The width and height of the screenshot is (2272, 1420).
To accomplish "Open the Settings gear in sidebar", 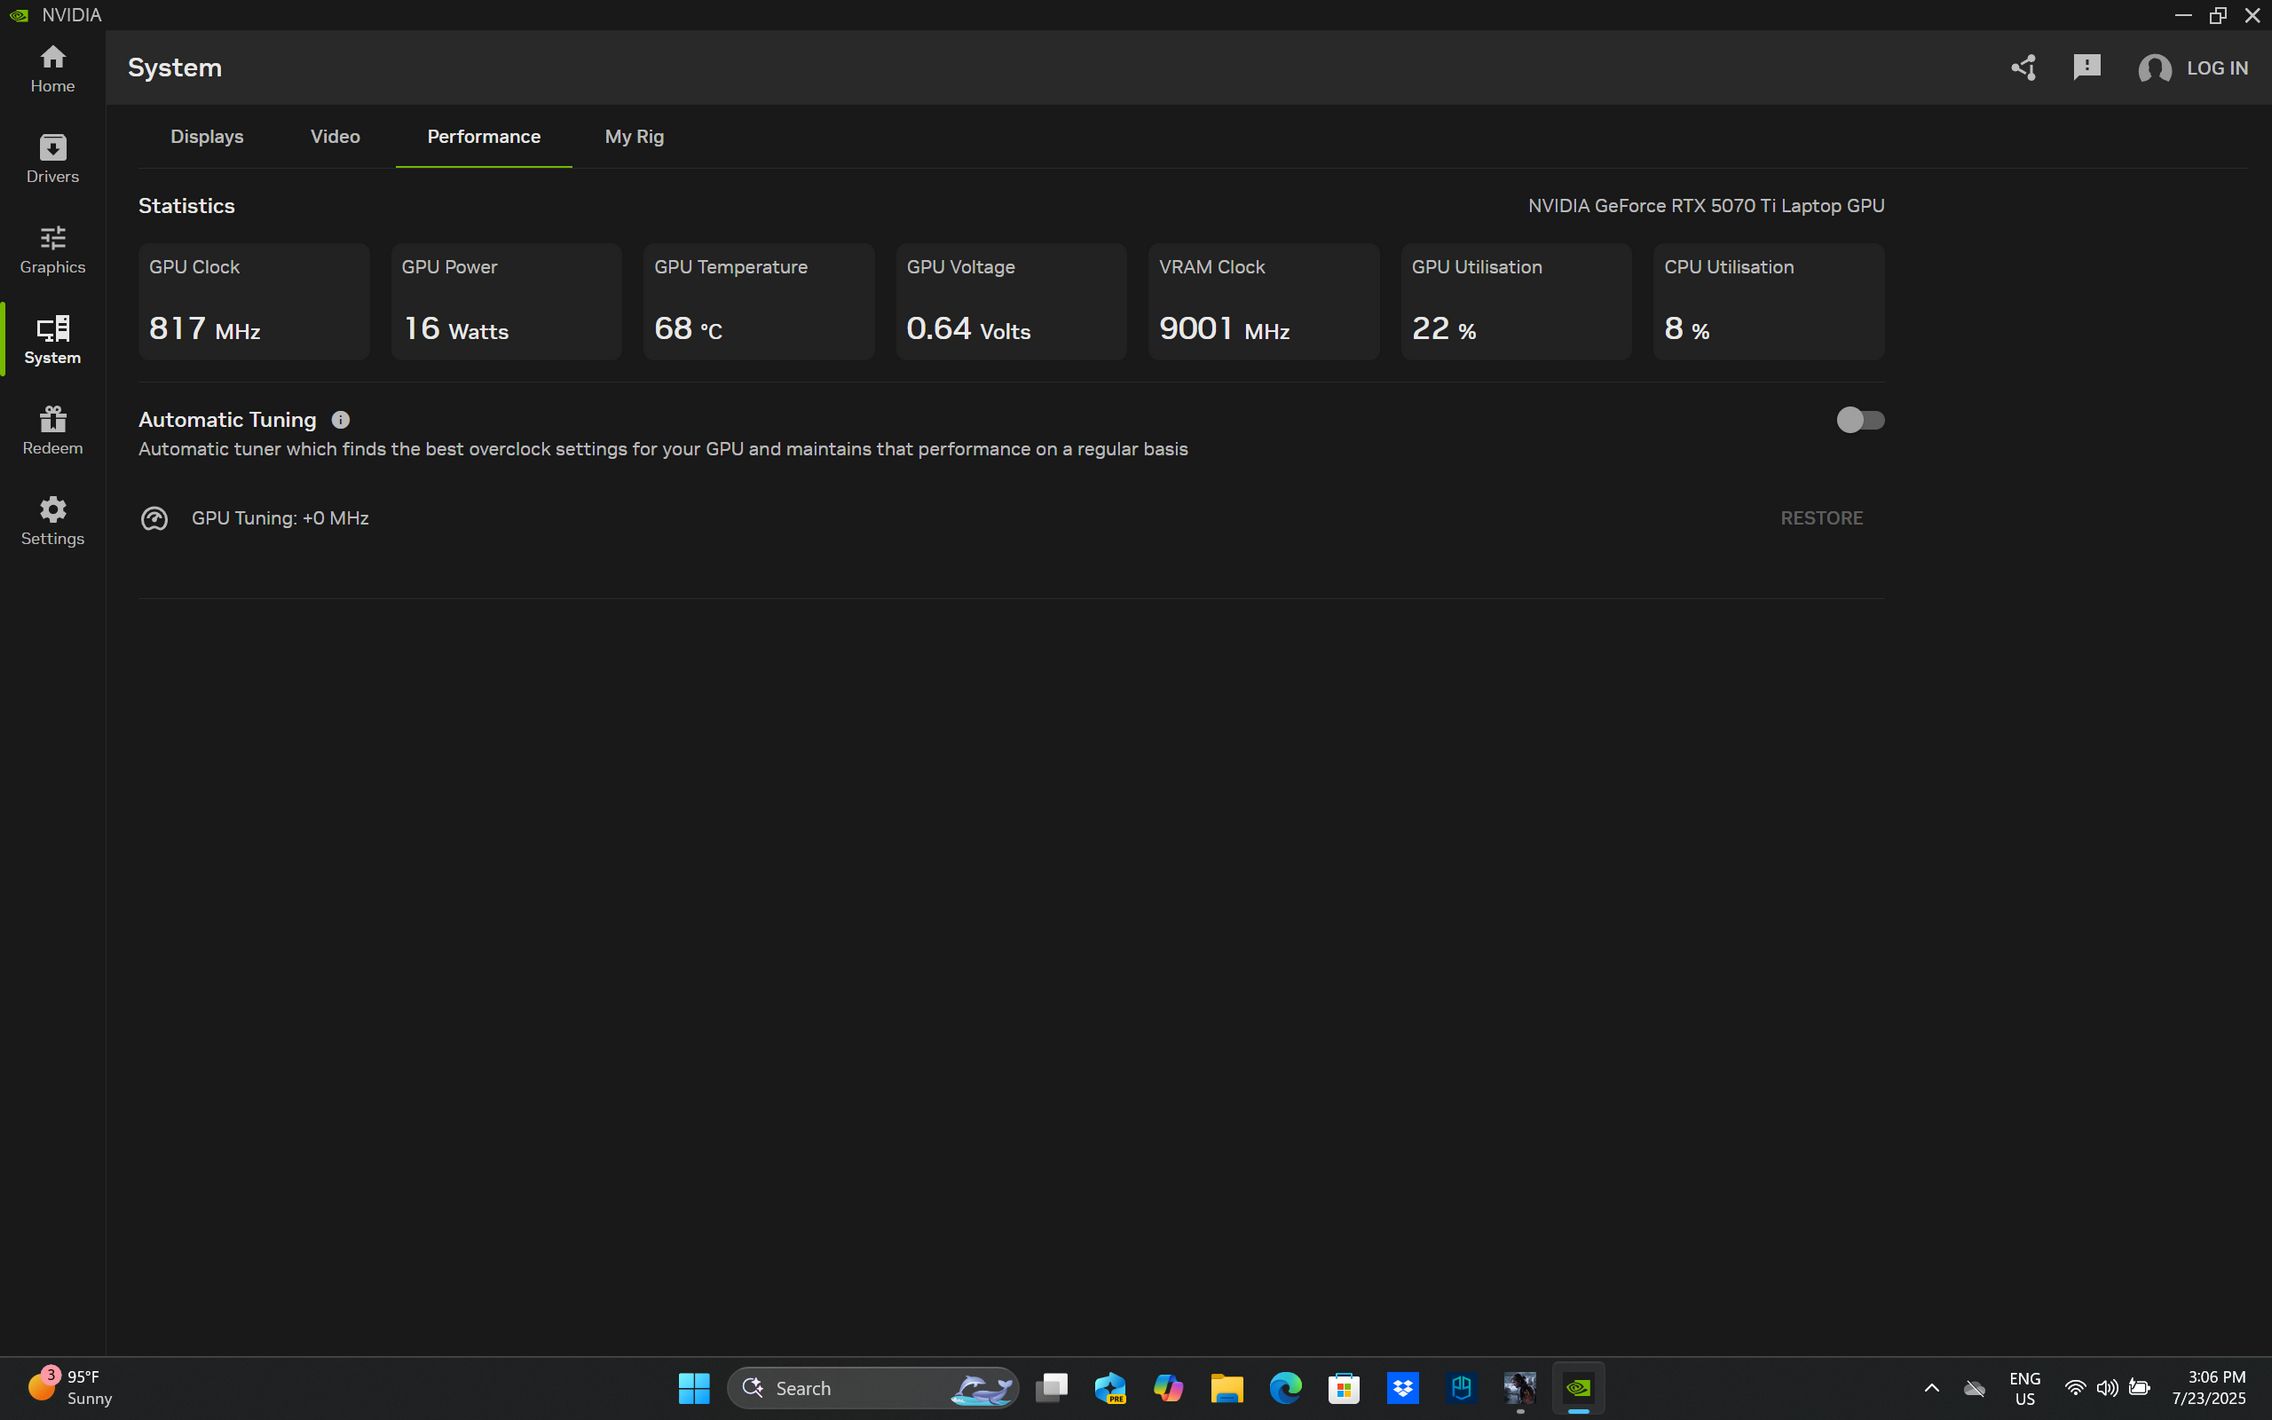I will 52,521.
